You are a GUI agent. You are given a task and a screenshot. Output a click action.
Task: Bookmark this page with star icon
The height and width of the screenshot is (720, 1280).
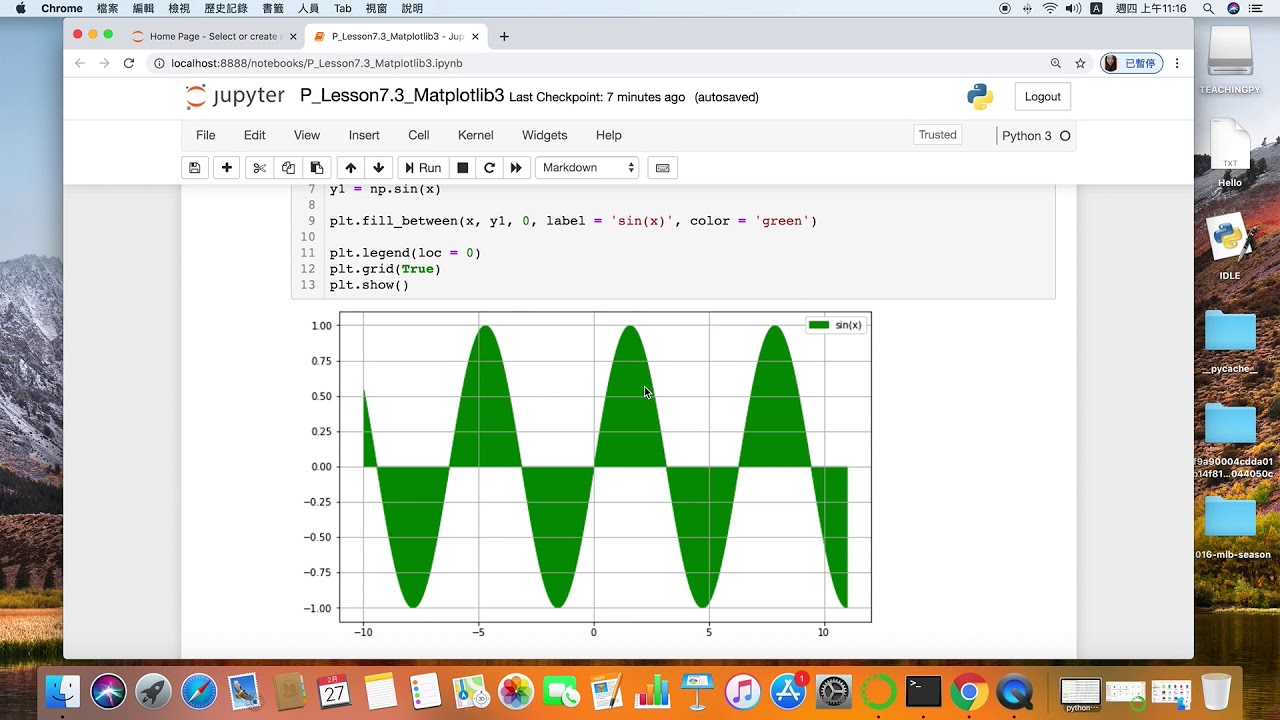(1080, 63)
